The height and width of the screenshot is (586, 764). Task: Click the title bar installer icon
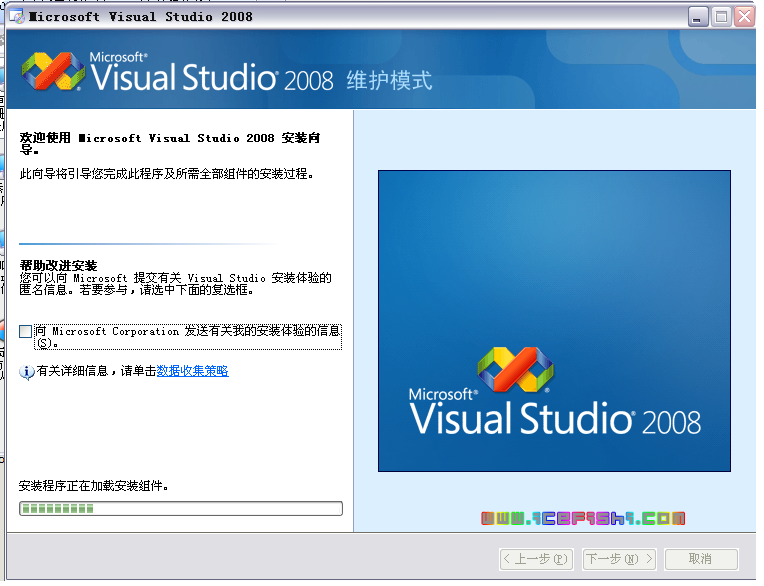(x=17, y=17)
